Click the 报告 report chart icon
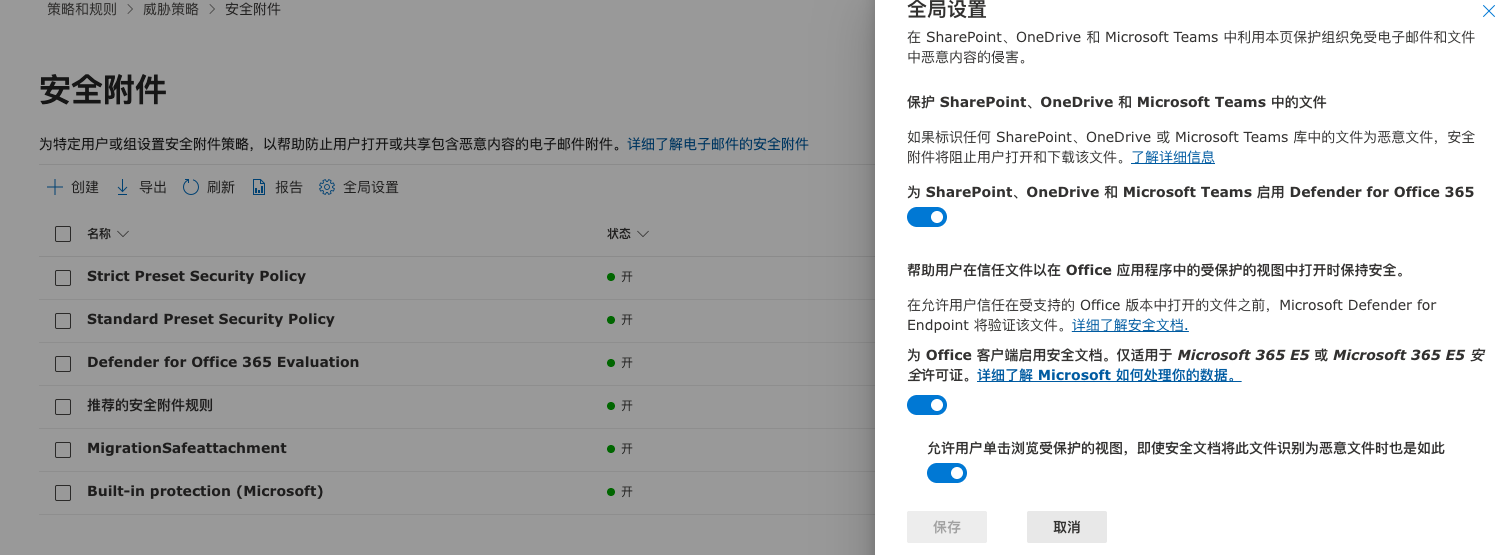 [259, 187]
